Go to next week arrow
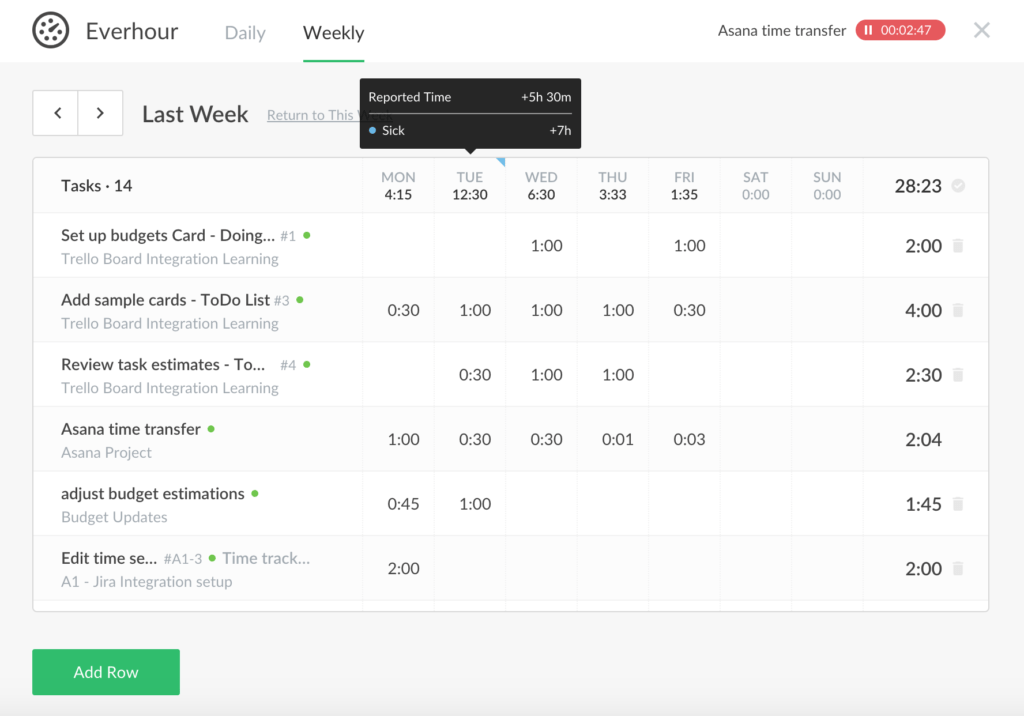Screen dimensions: 1024x716 point(100,113)
